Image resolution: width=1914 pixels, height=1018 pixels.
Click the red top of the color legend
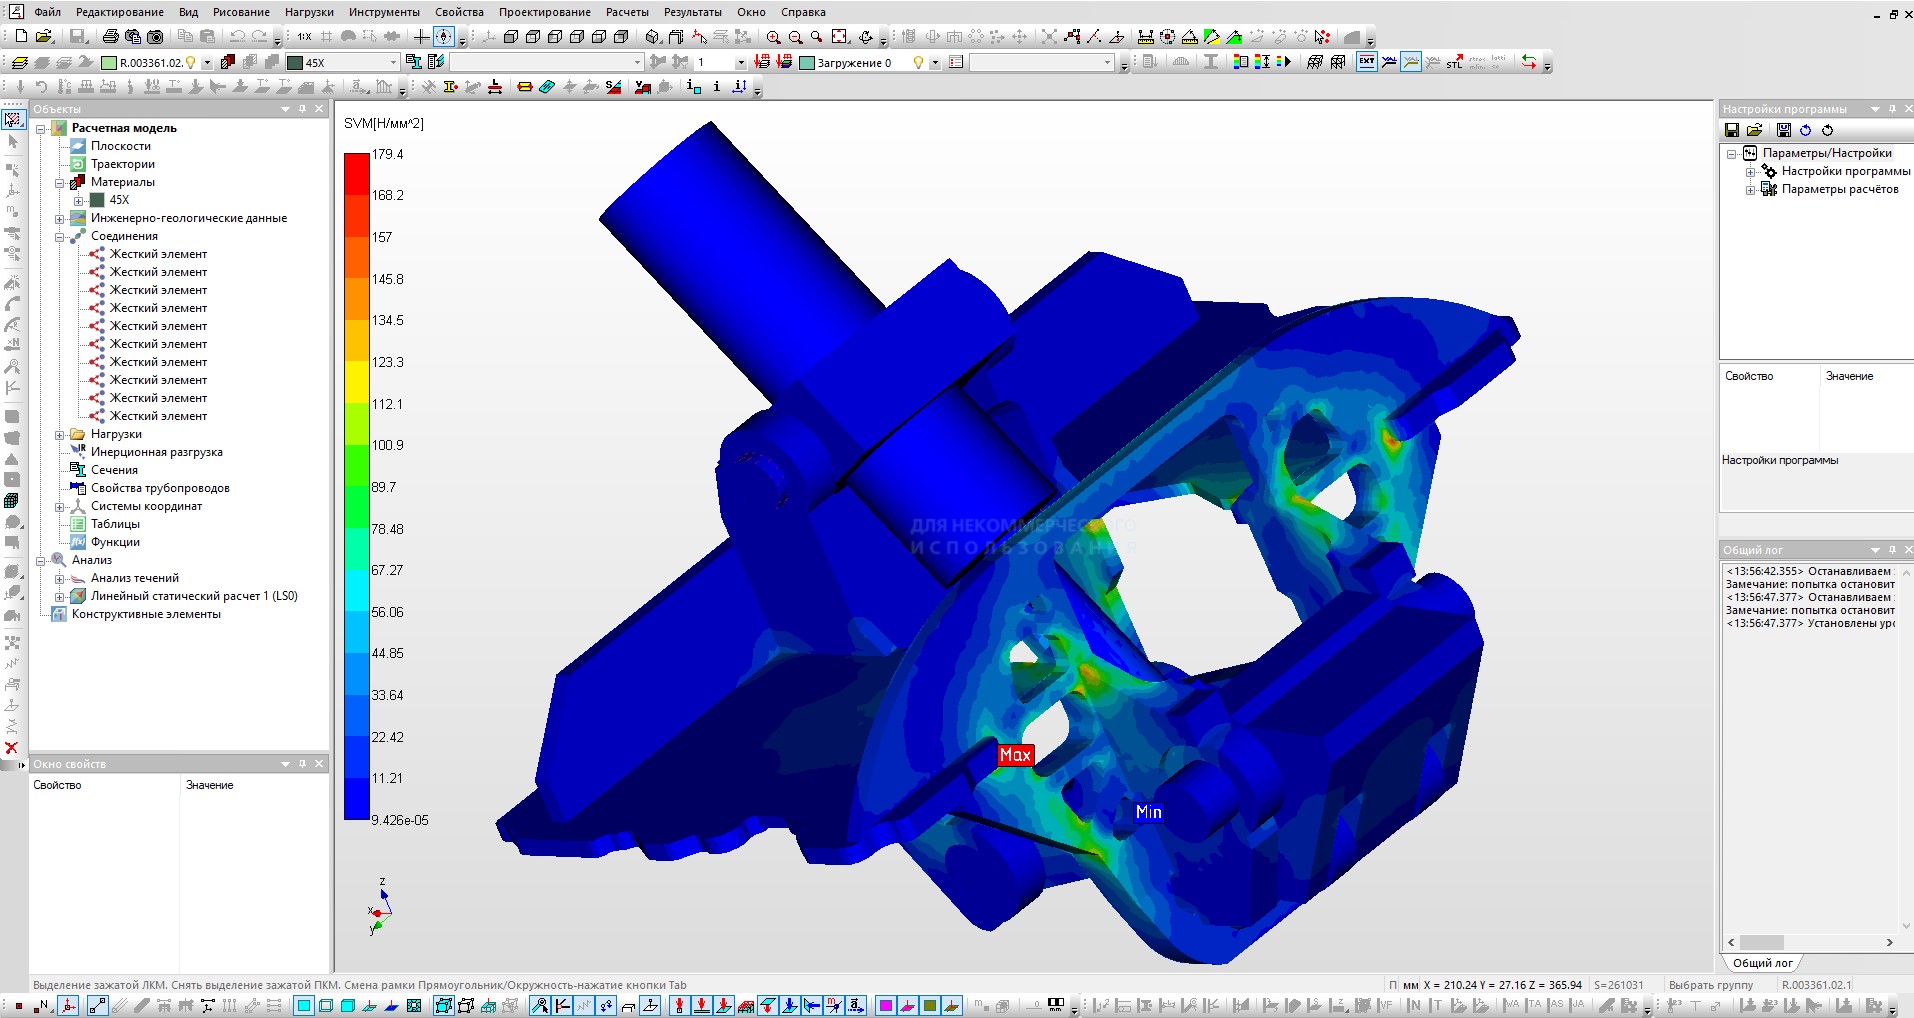(x=356, y=170)
